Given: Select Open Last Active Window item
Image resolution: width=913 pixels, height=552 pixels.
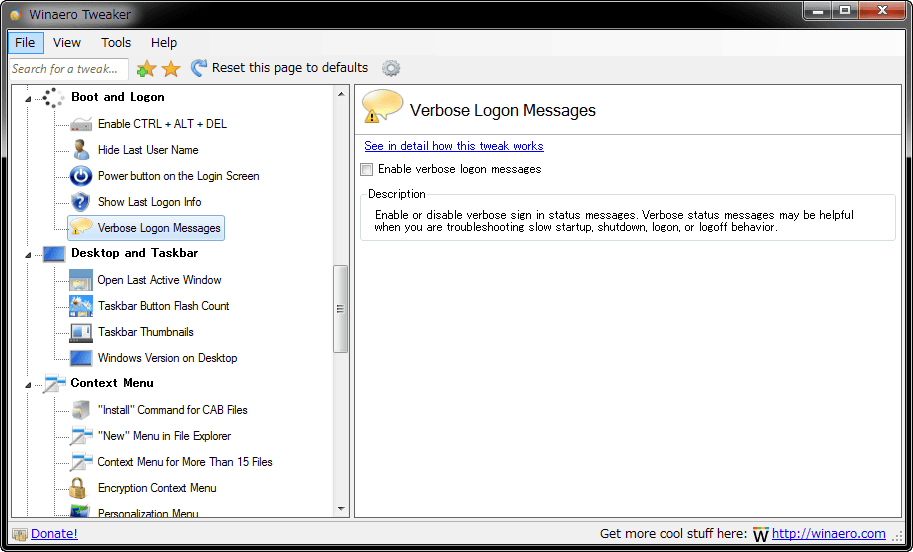Looking at the screenshot, I should [160, 280].
